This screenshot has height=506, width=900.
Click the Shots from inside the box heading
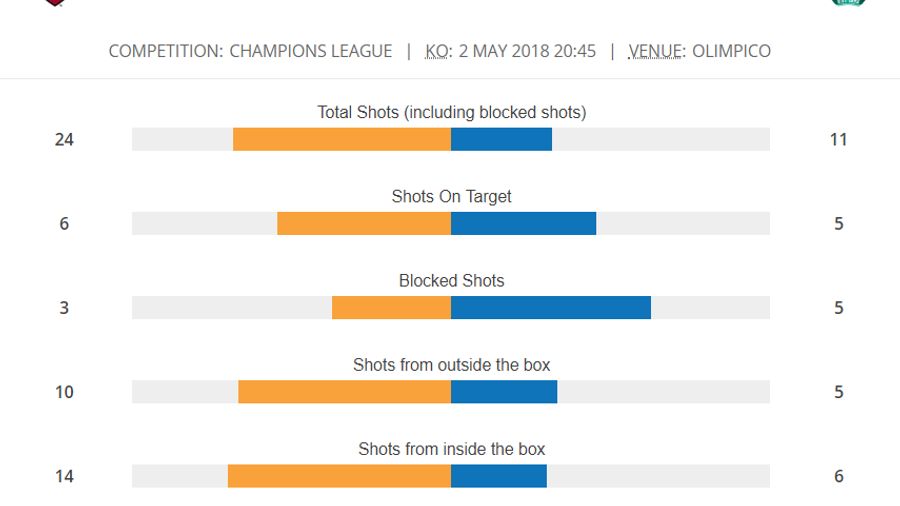pos(451,449)
